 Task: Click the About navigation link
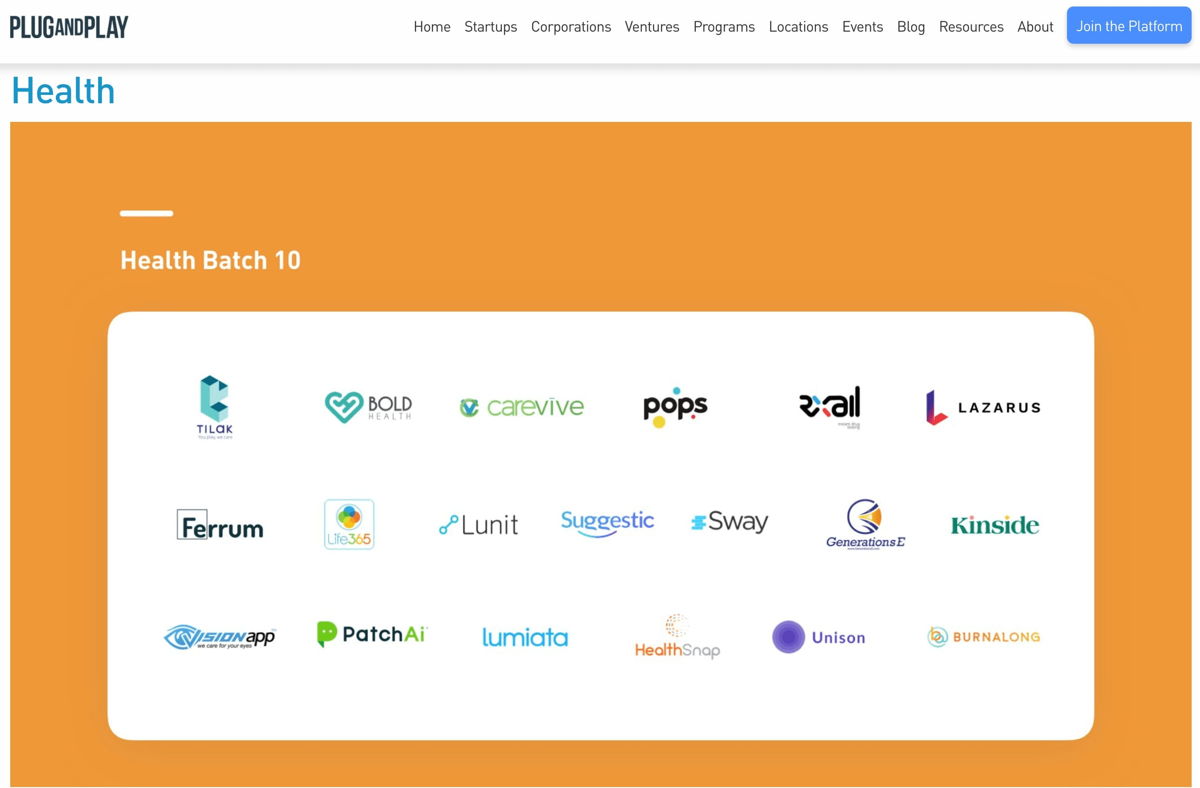[1035, 27]
